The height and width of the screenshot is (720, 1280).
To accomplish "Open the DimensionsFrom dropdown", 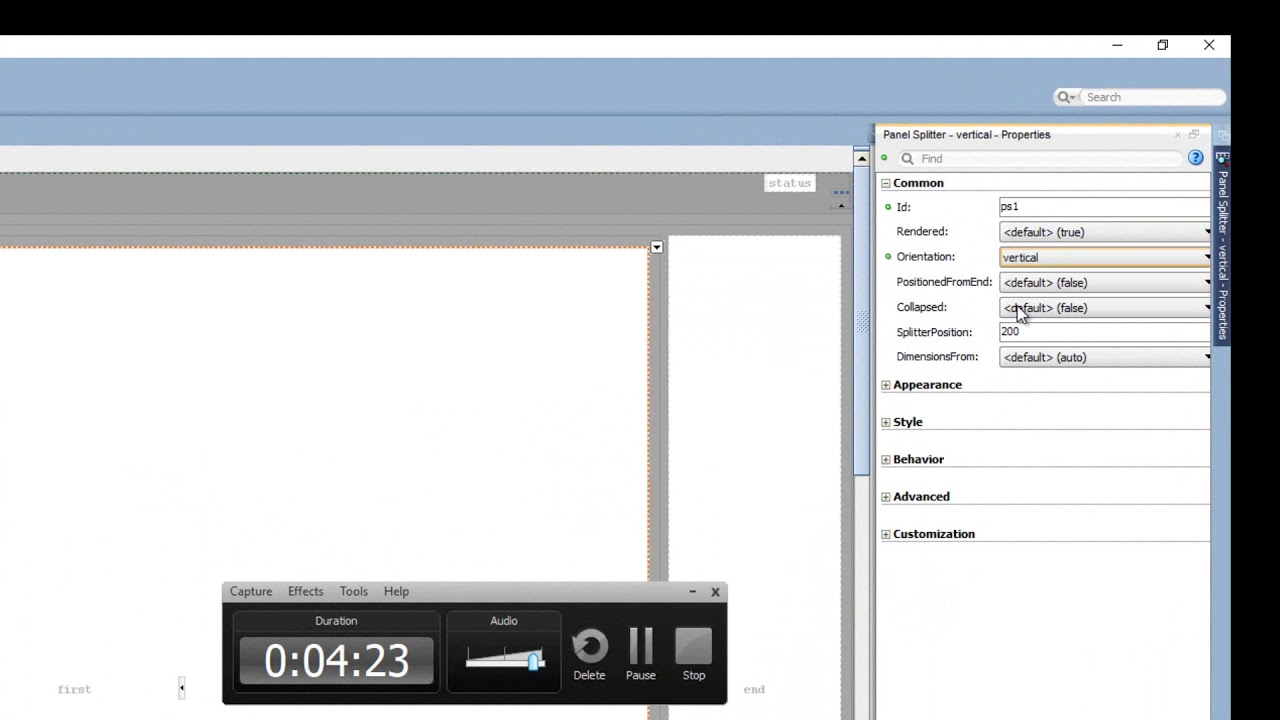I will (x=1105, y=357).
